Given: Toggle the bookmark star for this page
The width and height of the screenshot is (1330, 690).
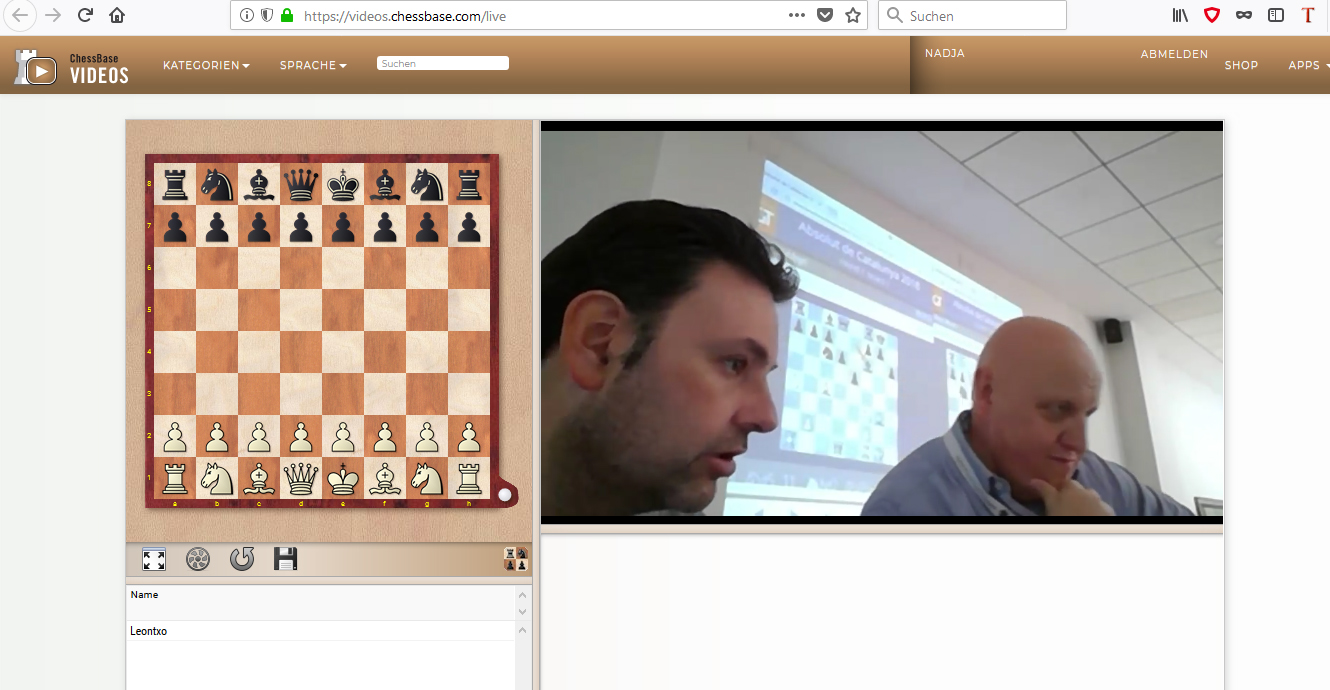Looking at the screenshot, I should pyautogui.click(x=853, y=15).
